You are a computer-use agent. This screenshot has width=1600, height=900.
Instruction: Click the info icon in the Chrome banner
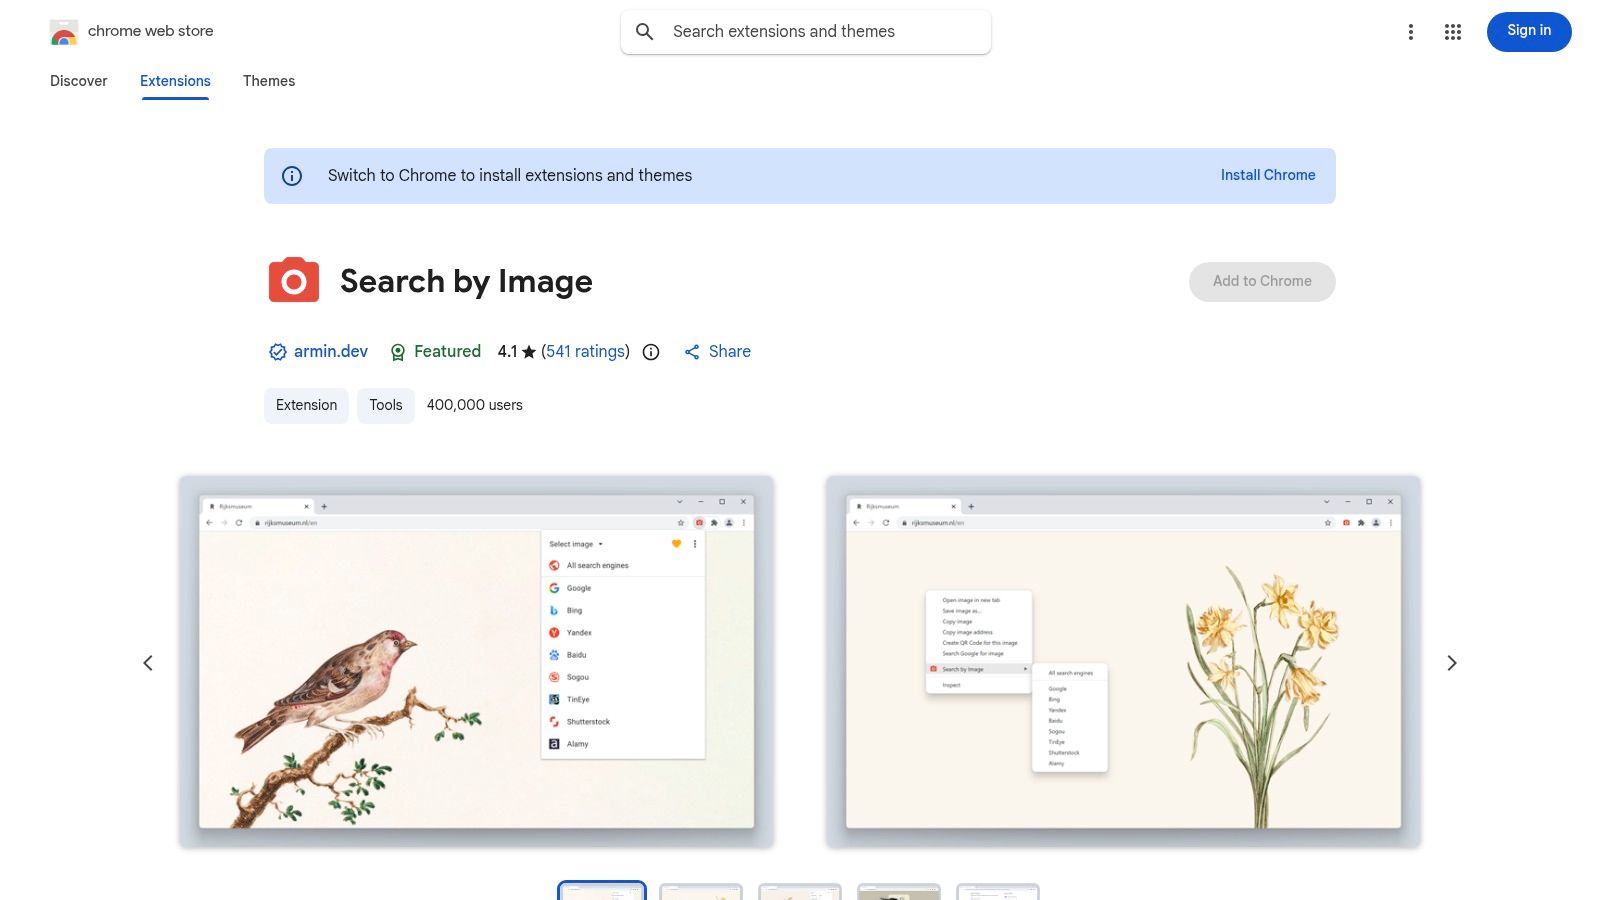point(292,176)
